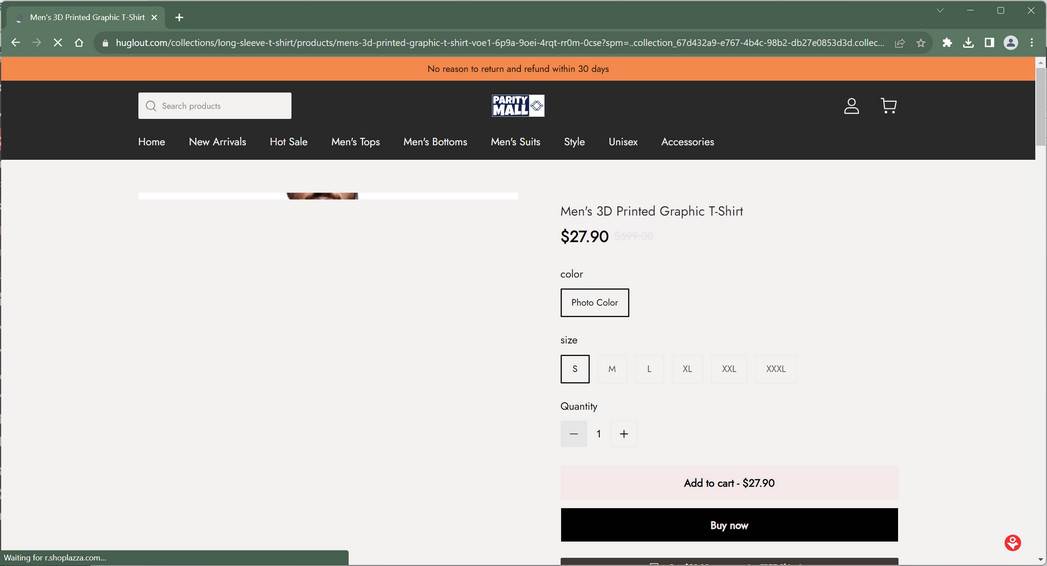Select size XL
1047x566 pixels.
click(x=687, y=369)
